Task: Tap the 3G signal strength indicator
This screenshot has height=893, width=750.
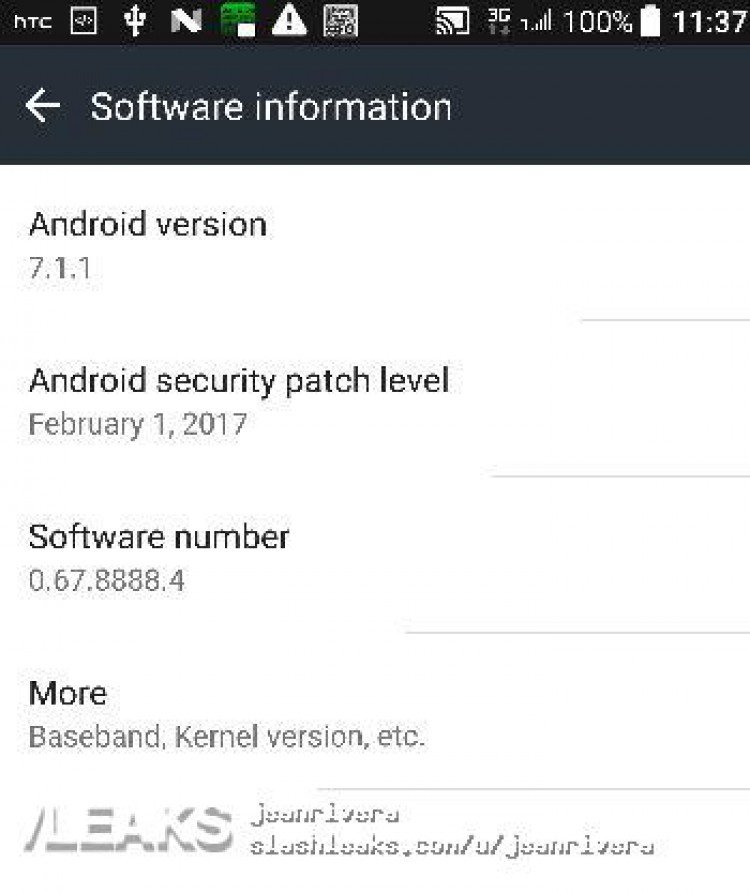Action: point(520,21)
